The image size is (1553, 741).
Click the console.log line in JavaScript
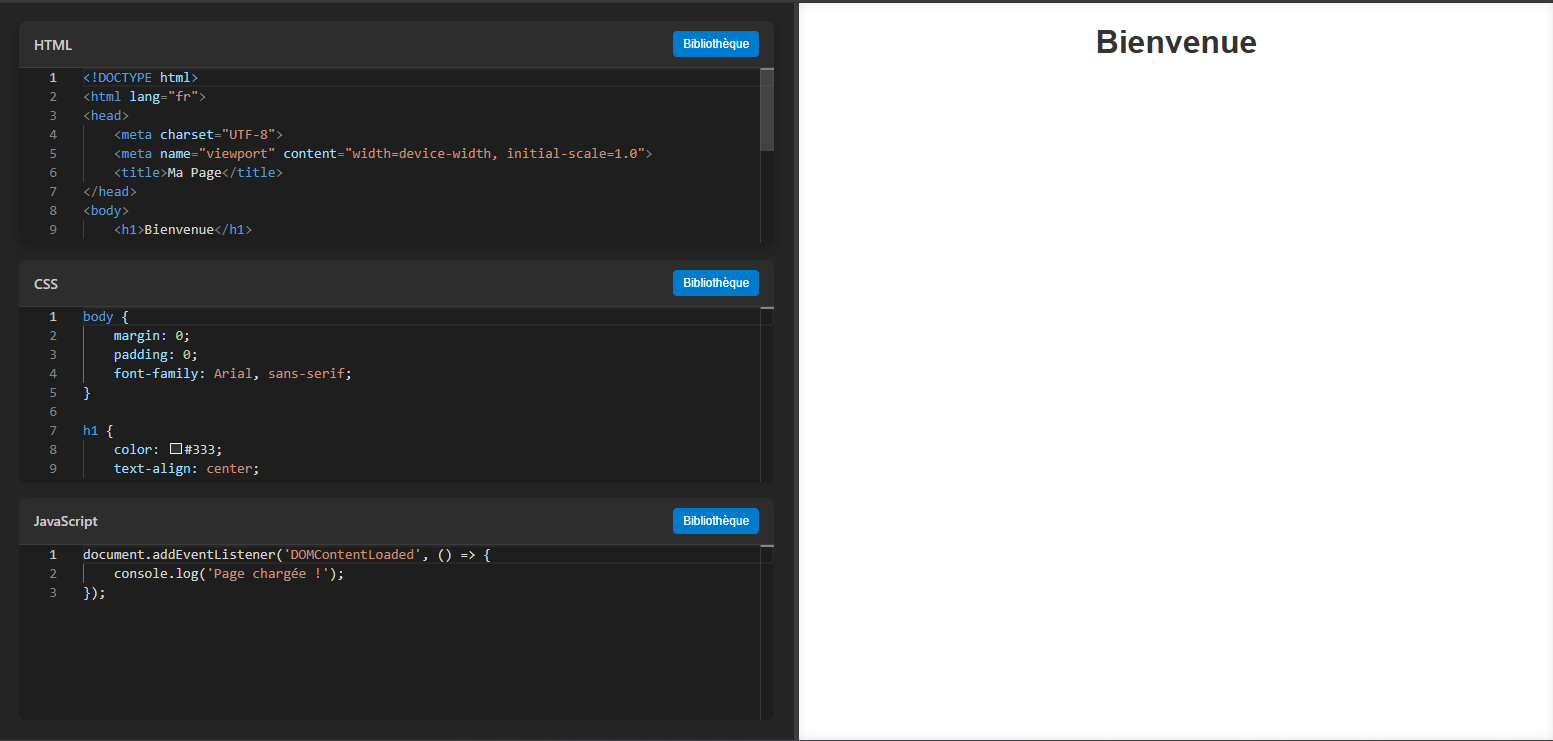(x=228, y=574)
